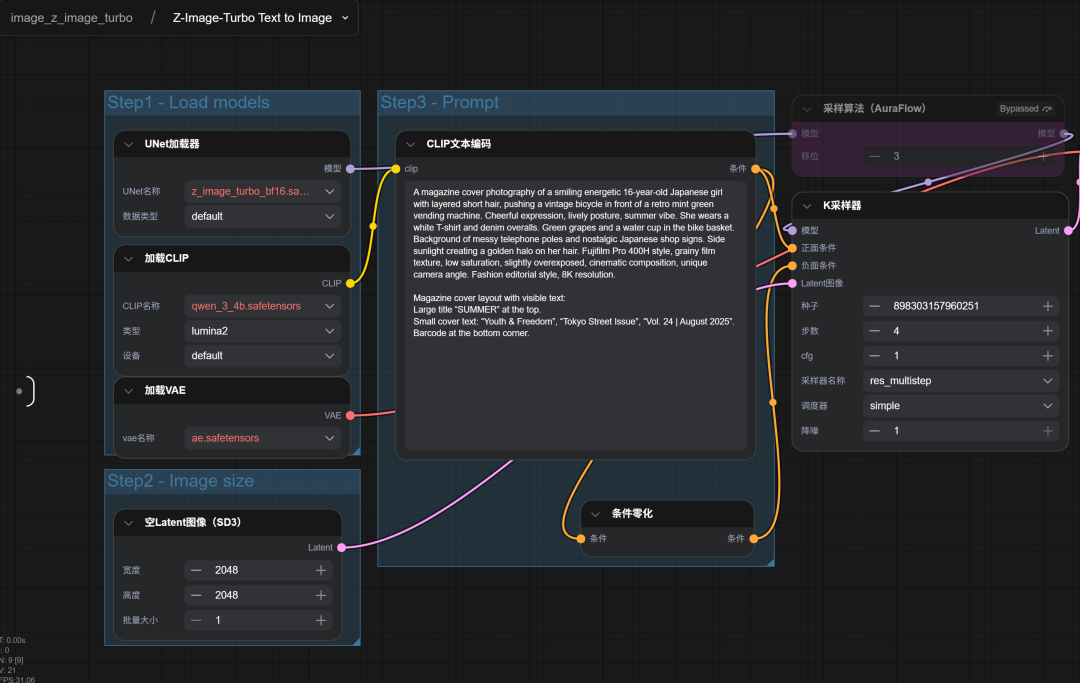Click plus icon next to width 2048
The width and height of the screenshot is (1080, 683).
(x=321, y=570)
